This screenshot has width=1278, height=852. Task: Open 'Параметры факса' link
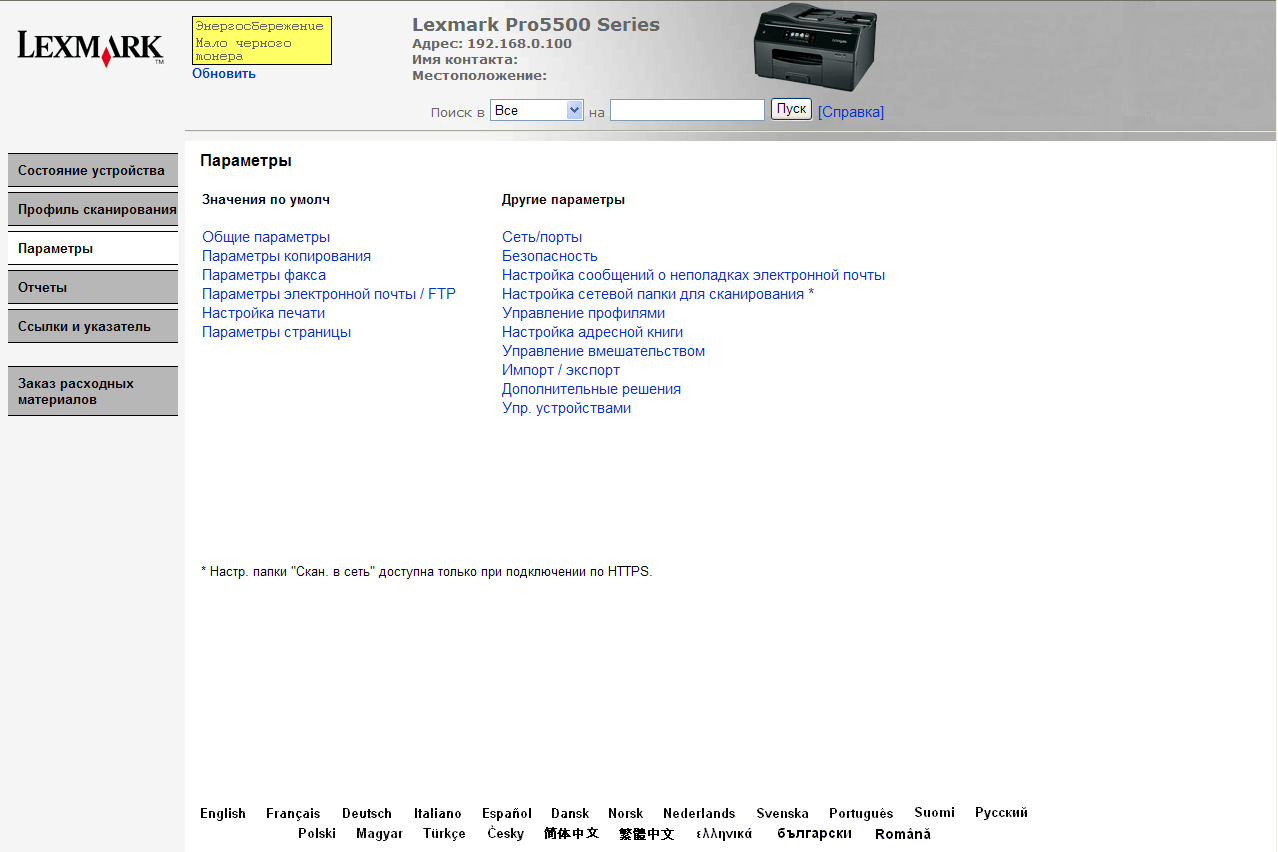(264, 275)
